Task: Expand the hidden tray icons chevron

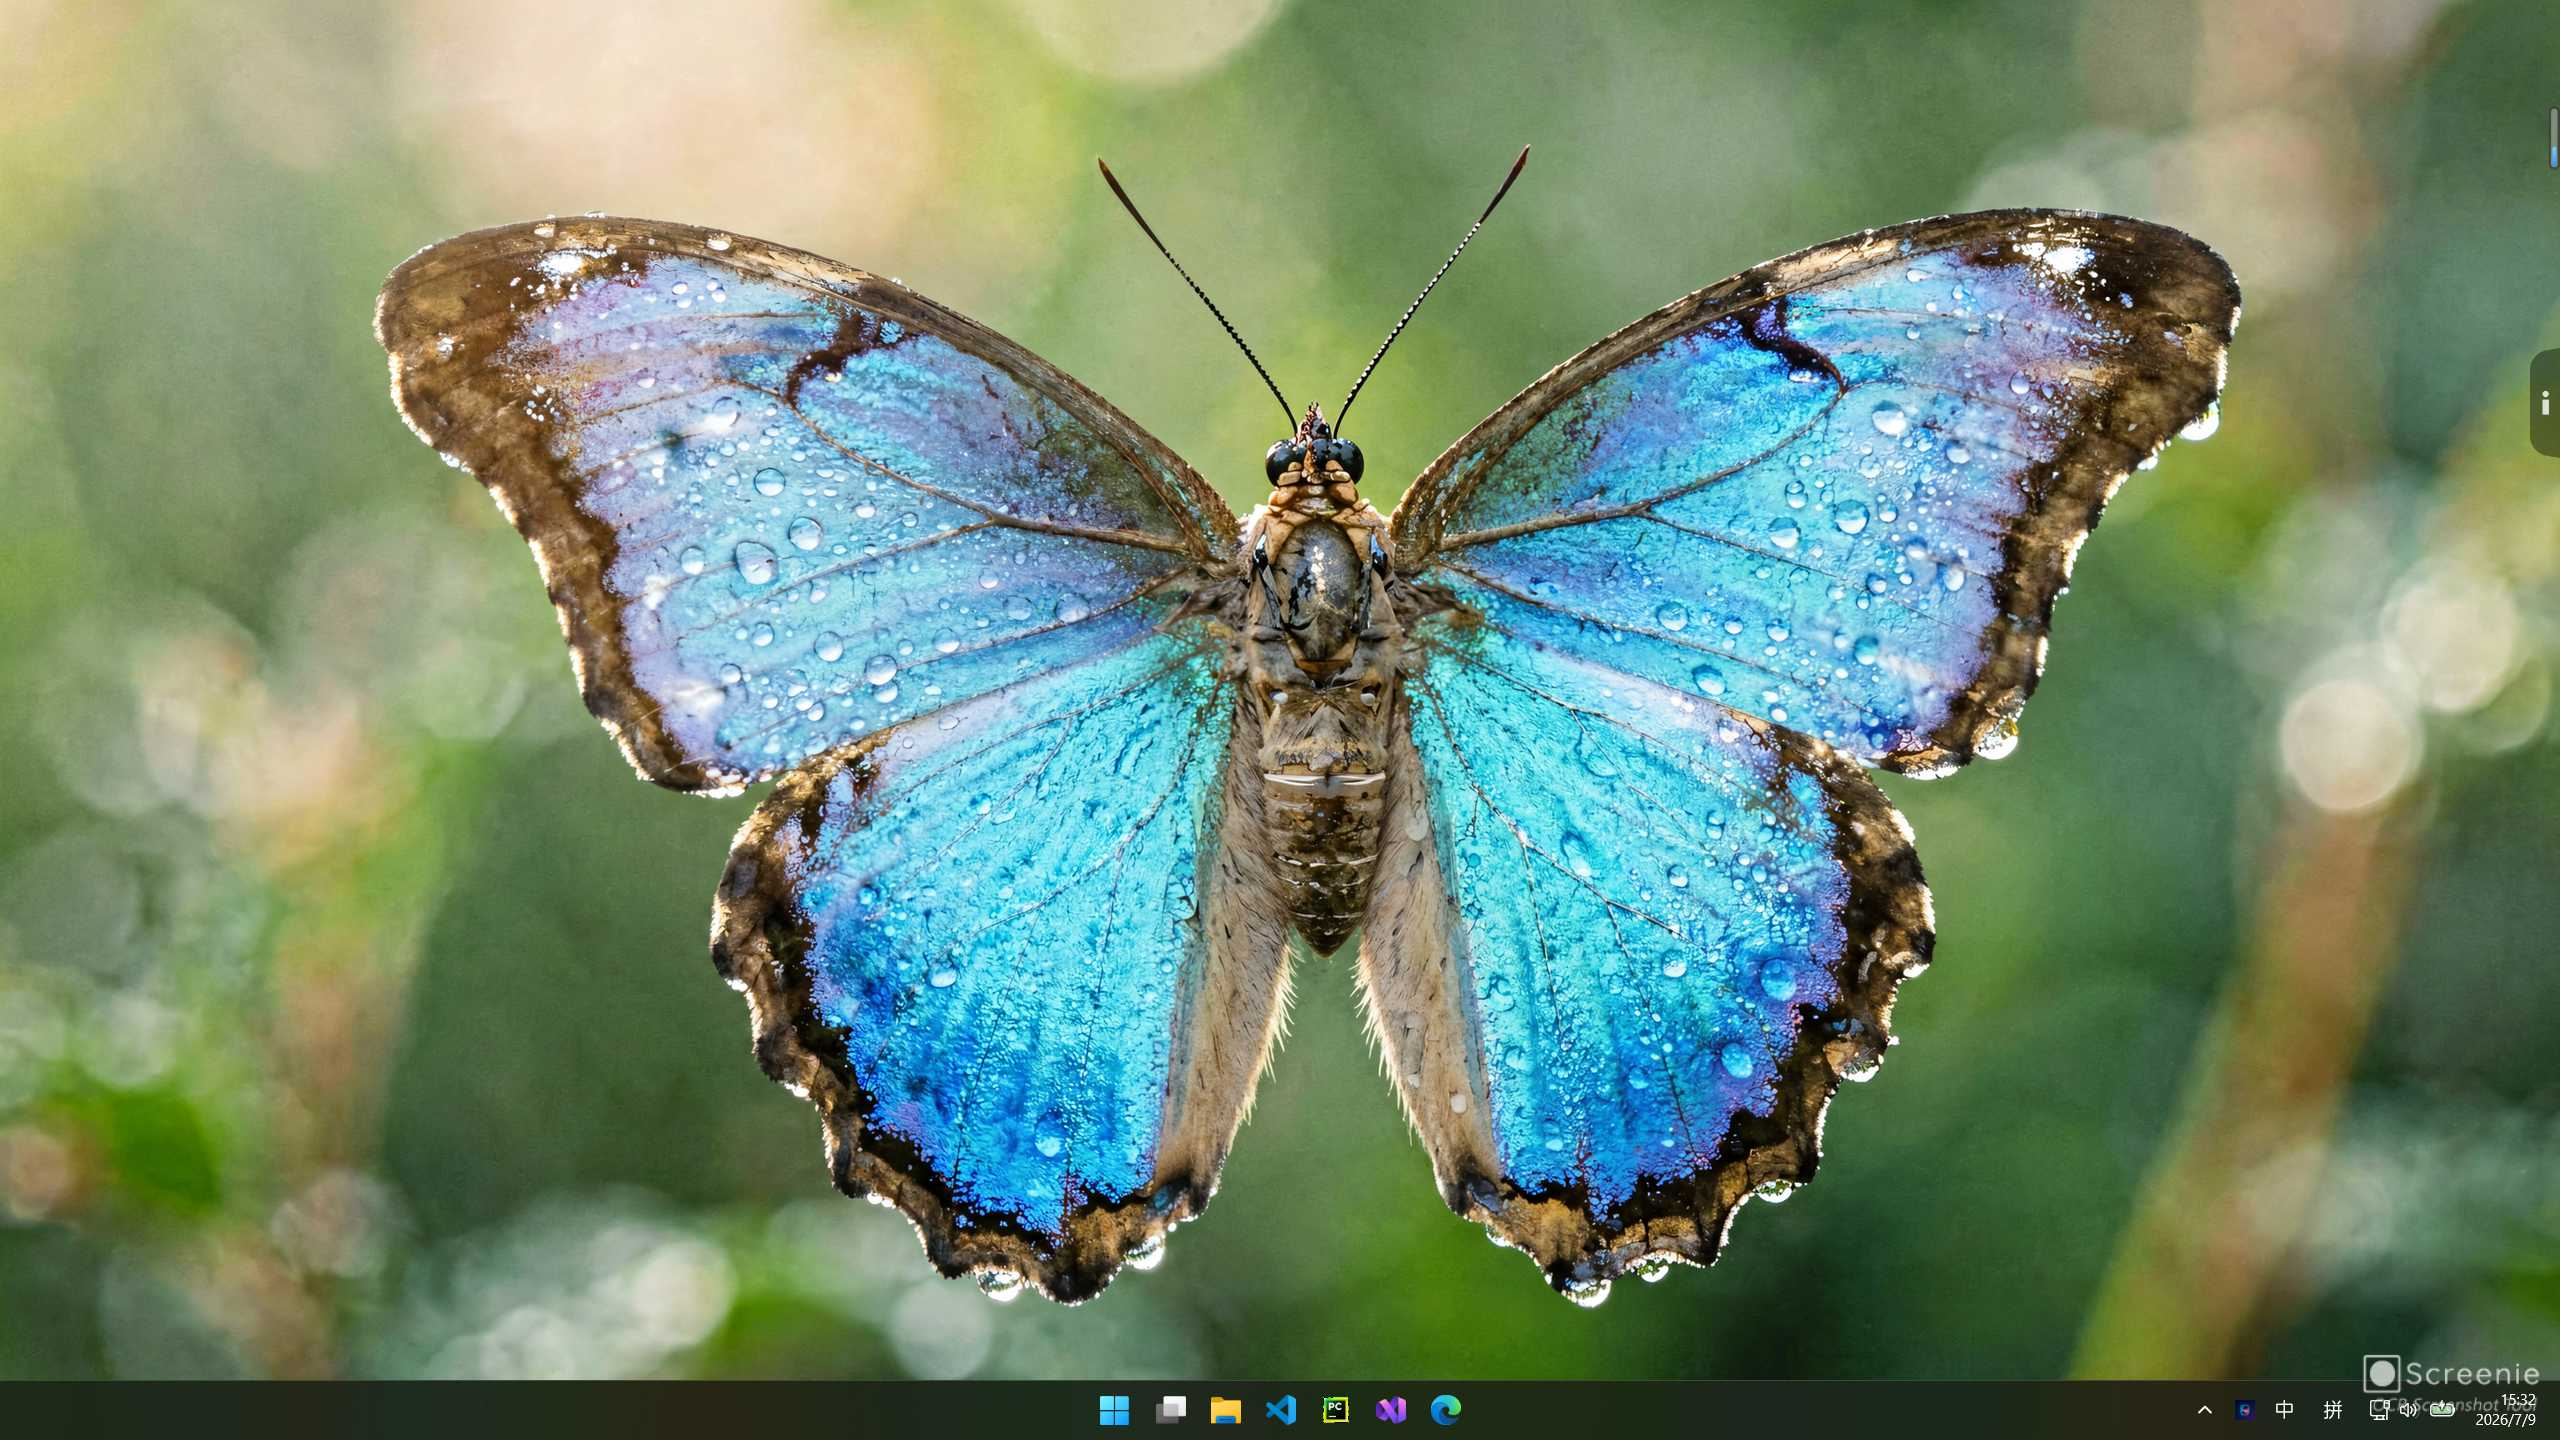Action: coord(2204,1410)
